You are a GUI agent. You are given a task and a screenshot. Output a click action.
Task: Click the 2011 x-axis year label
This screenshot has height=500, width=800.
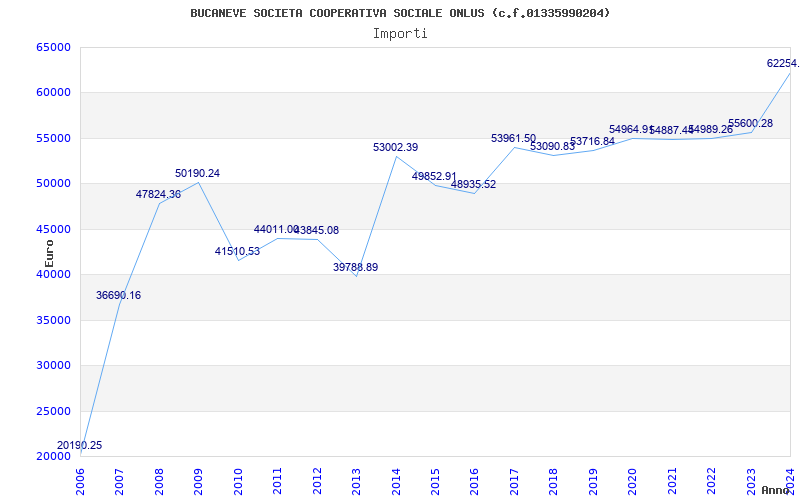[278, 481]
